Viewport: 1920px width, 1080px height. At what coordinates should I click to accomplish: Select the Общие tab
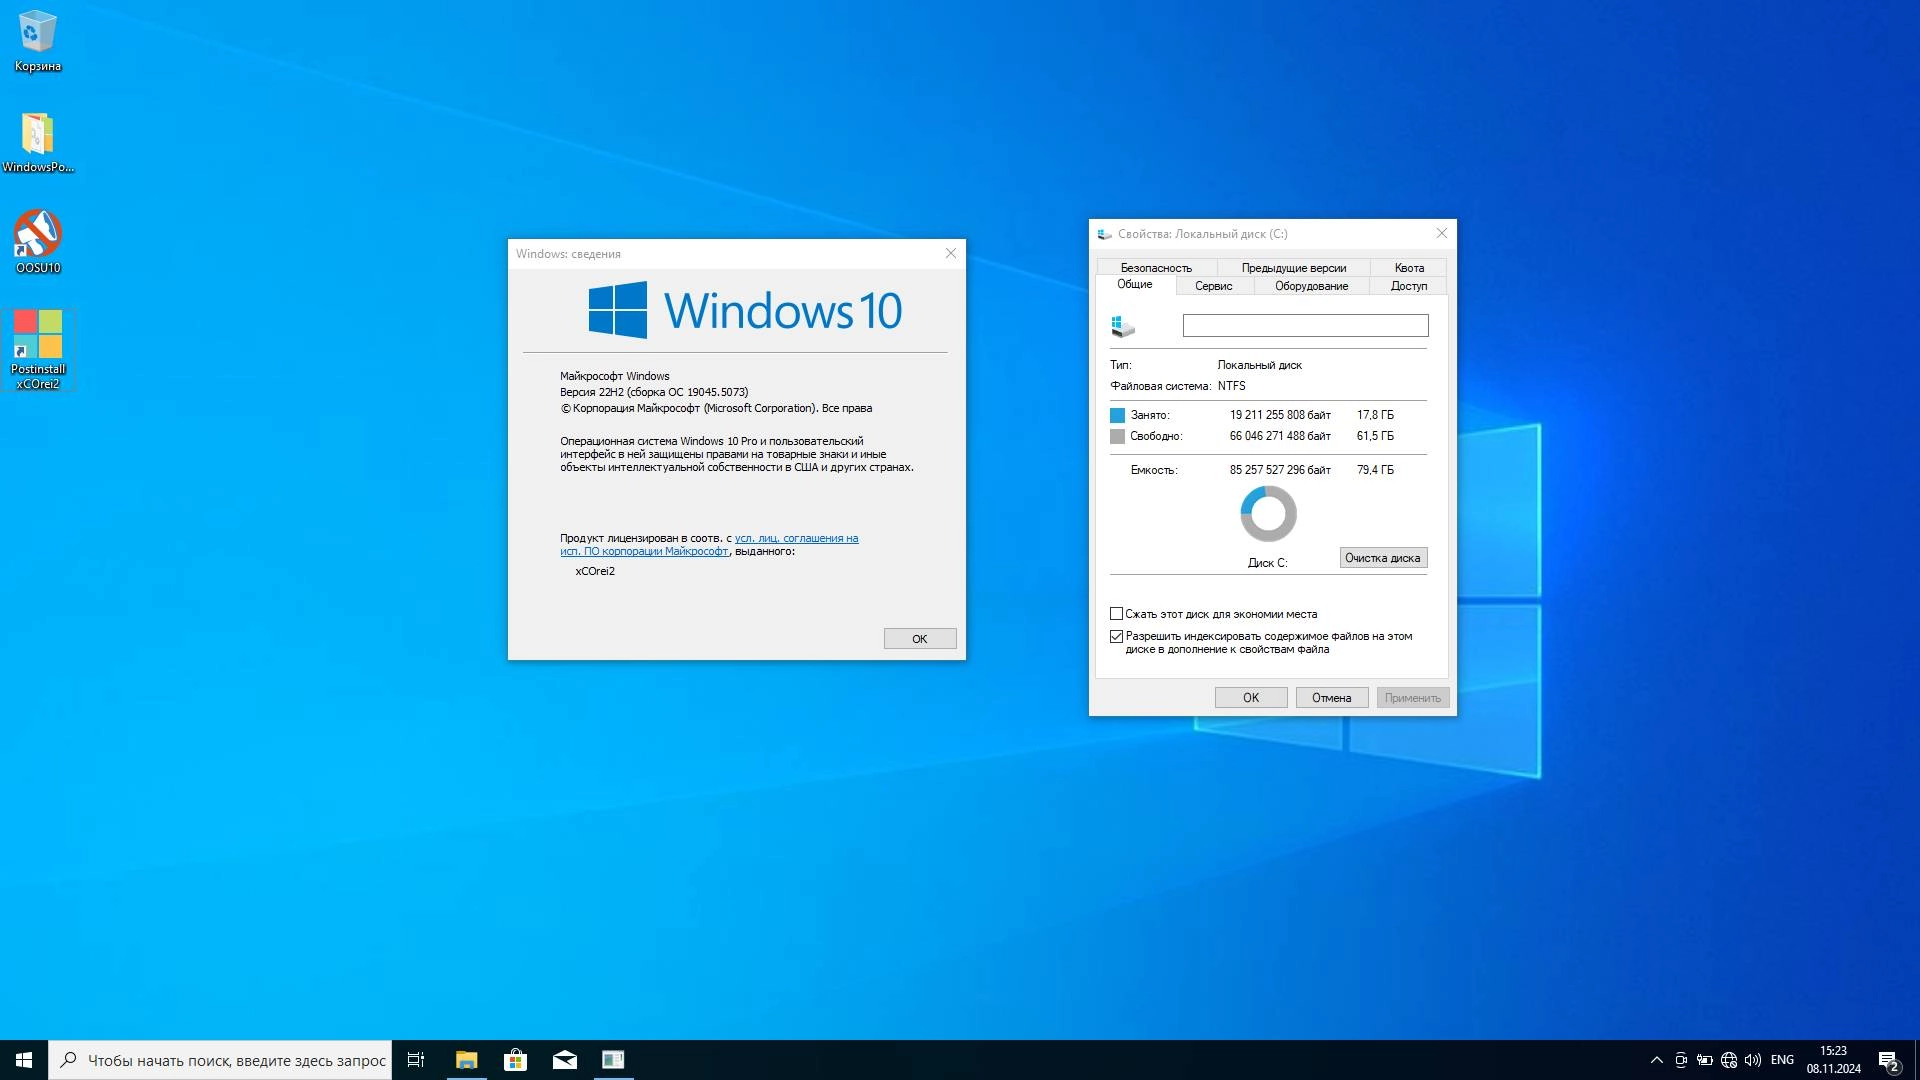click(x=1135, y=285)
